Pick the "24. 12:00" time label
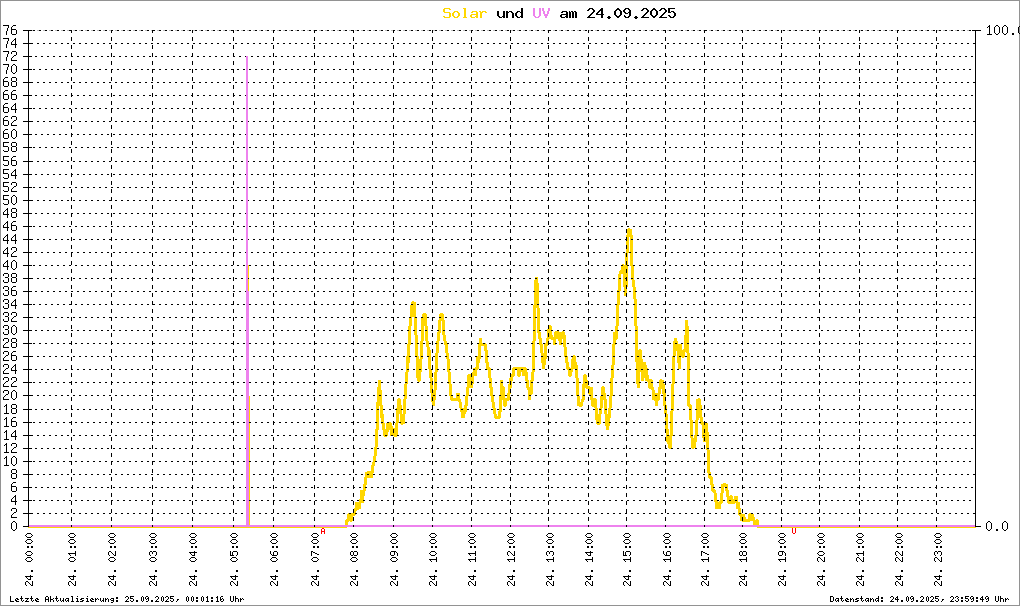This screenshot has width=1020, height=606. pos(511,560)
